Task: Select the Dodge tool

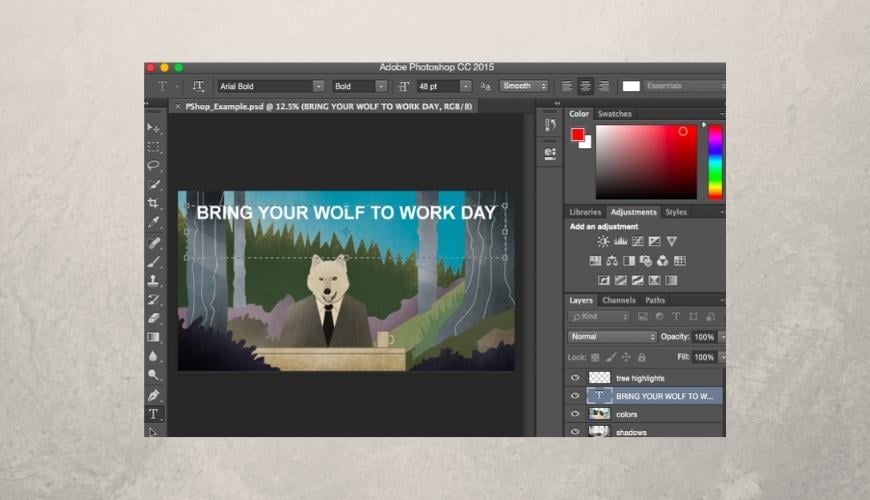Action: pos(154,375)
